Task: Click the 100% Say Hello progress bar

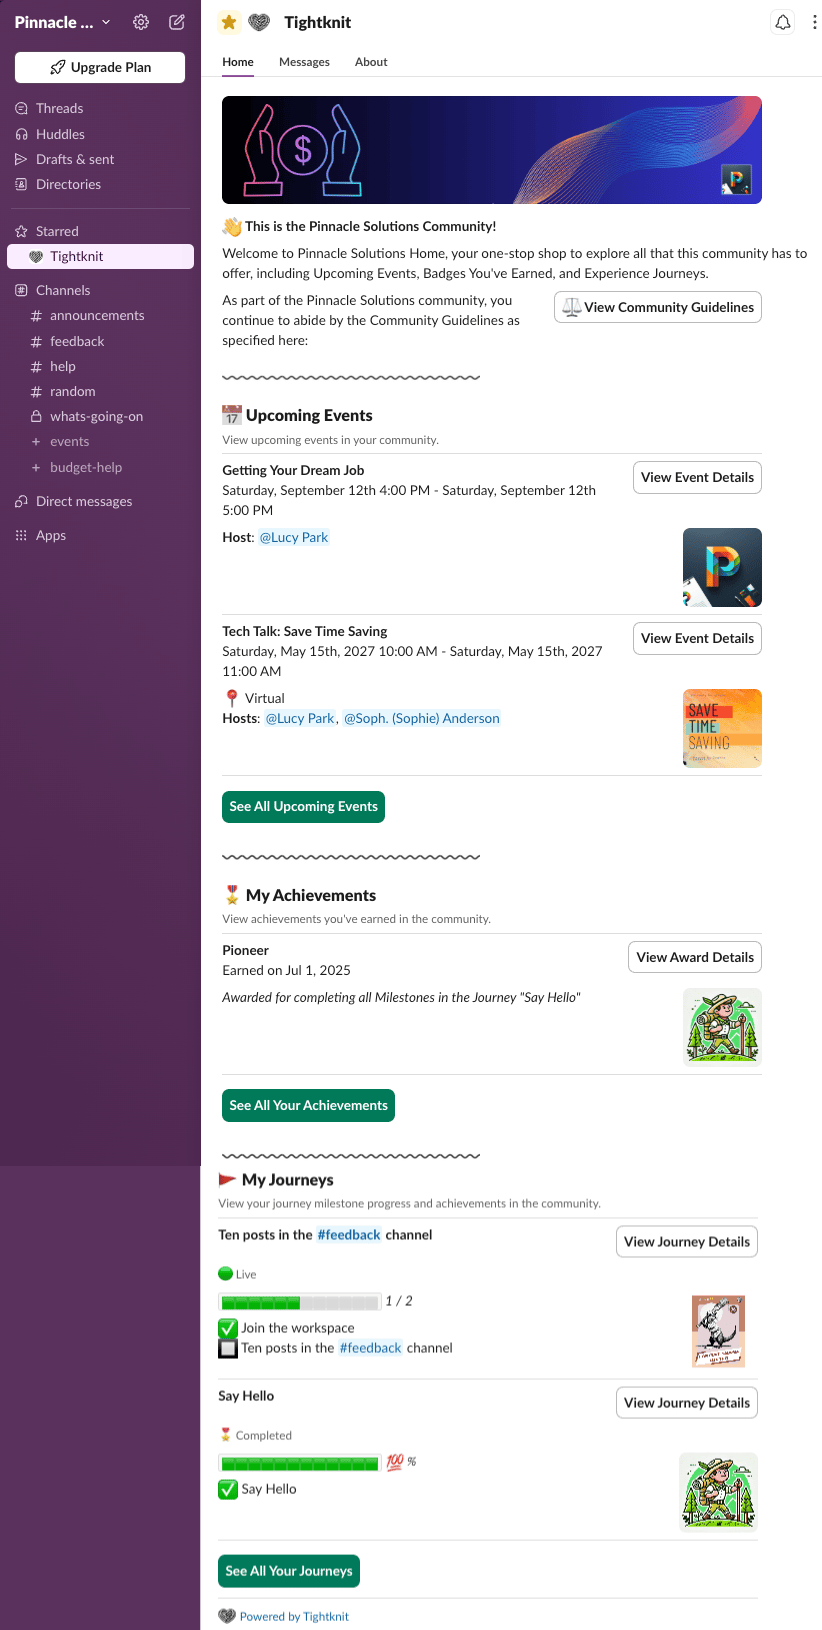Action: 300,1463
